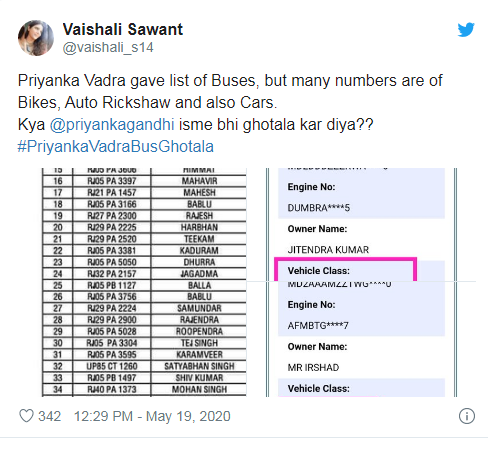Screen dimensions: 488x449
Task: View the 342 likes count
Action: (x=49, y=416)
